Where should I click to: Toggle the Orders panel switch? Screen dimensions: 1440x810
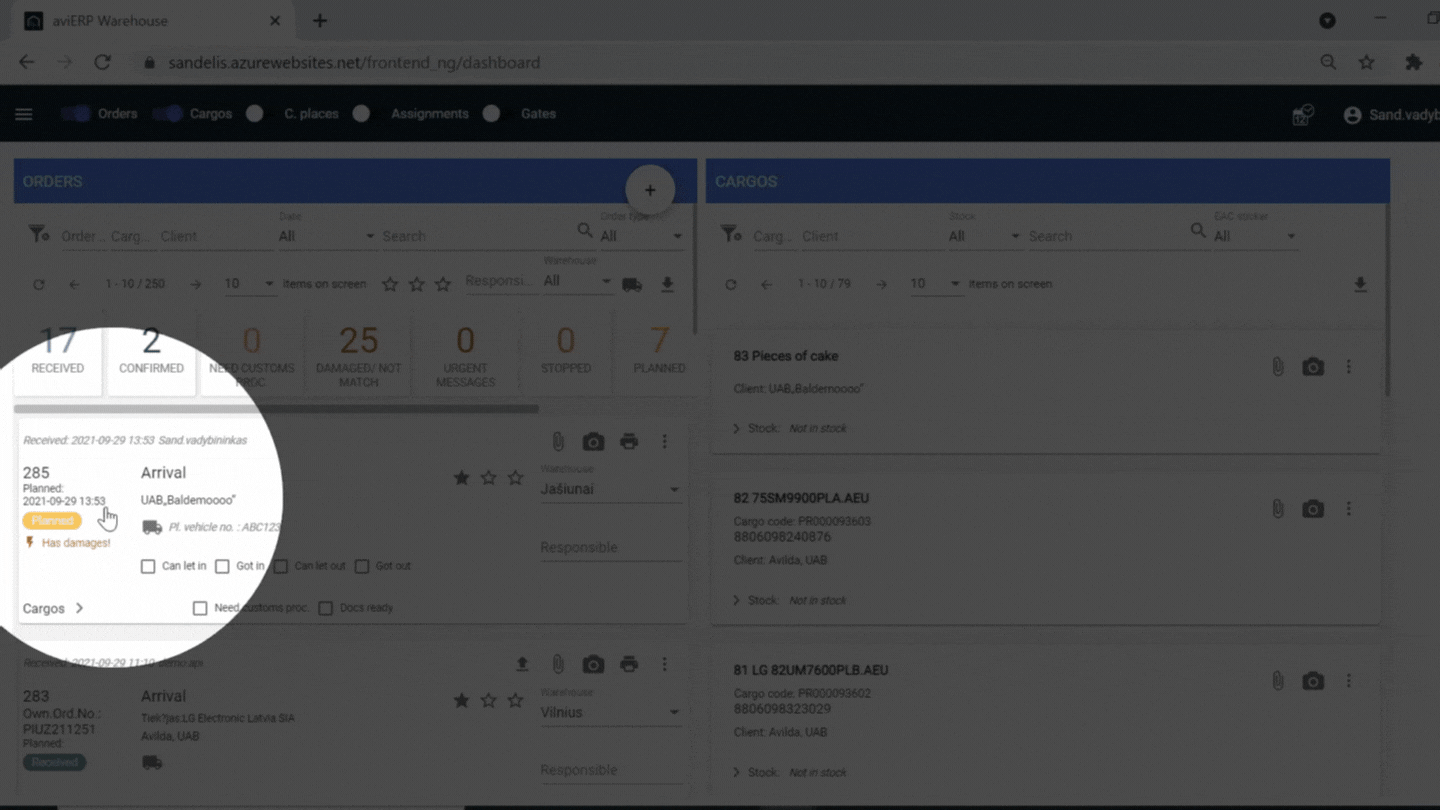tap(76, 114)
